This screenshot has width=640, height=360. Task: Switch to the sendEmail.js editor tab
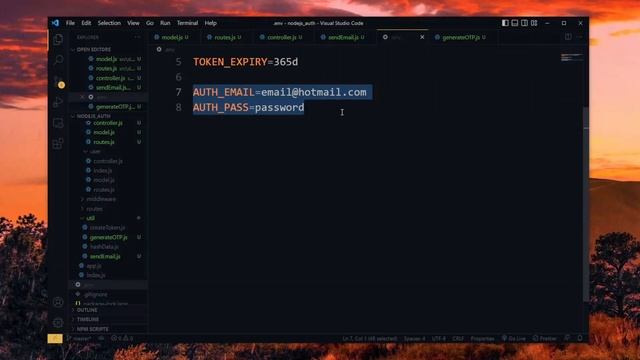pos(345,37)
